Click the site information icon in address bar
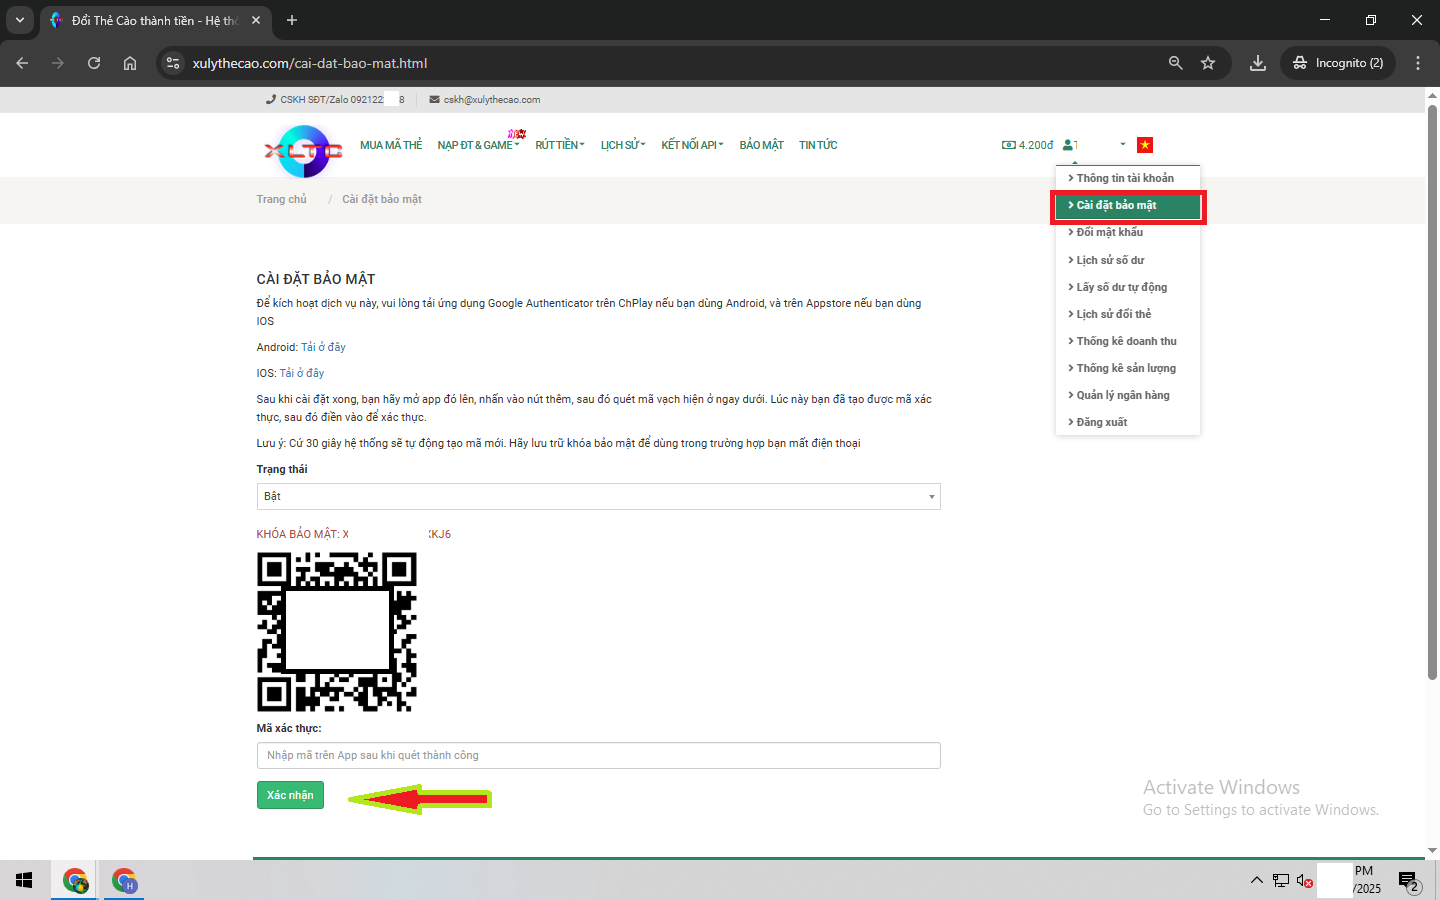1440x900 pixels. coord(173,63)
